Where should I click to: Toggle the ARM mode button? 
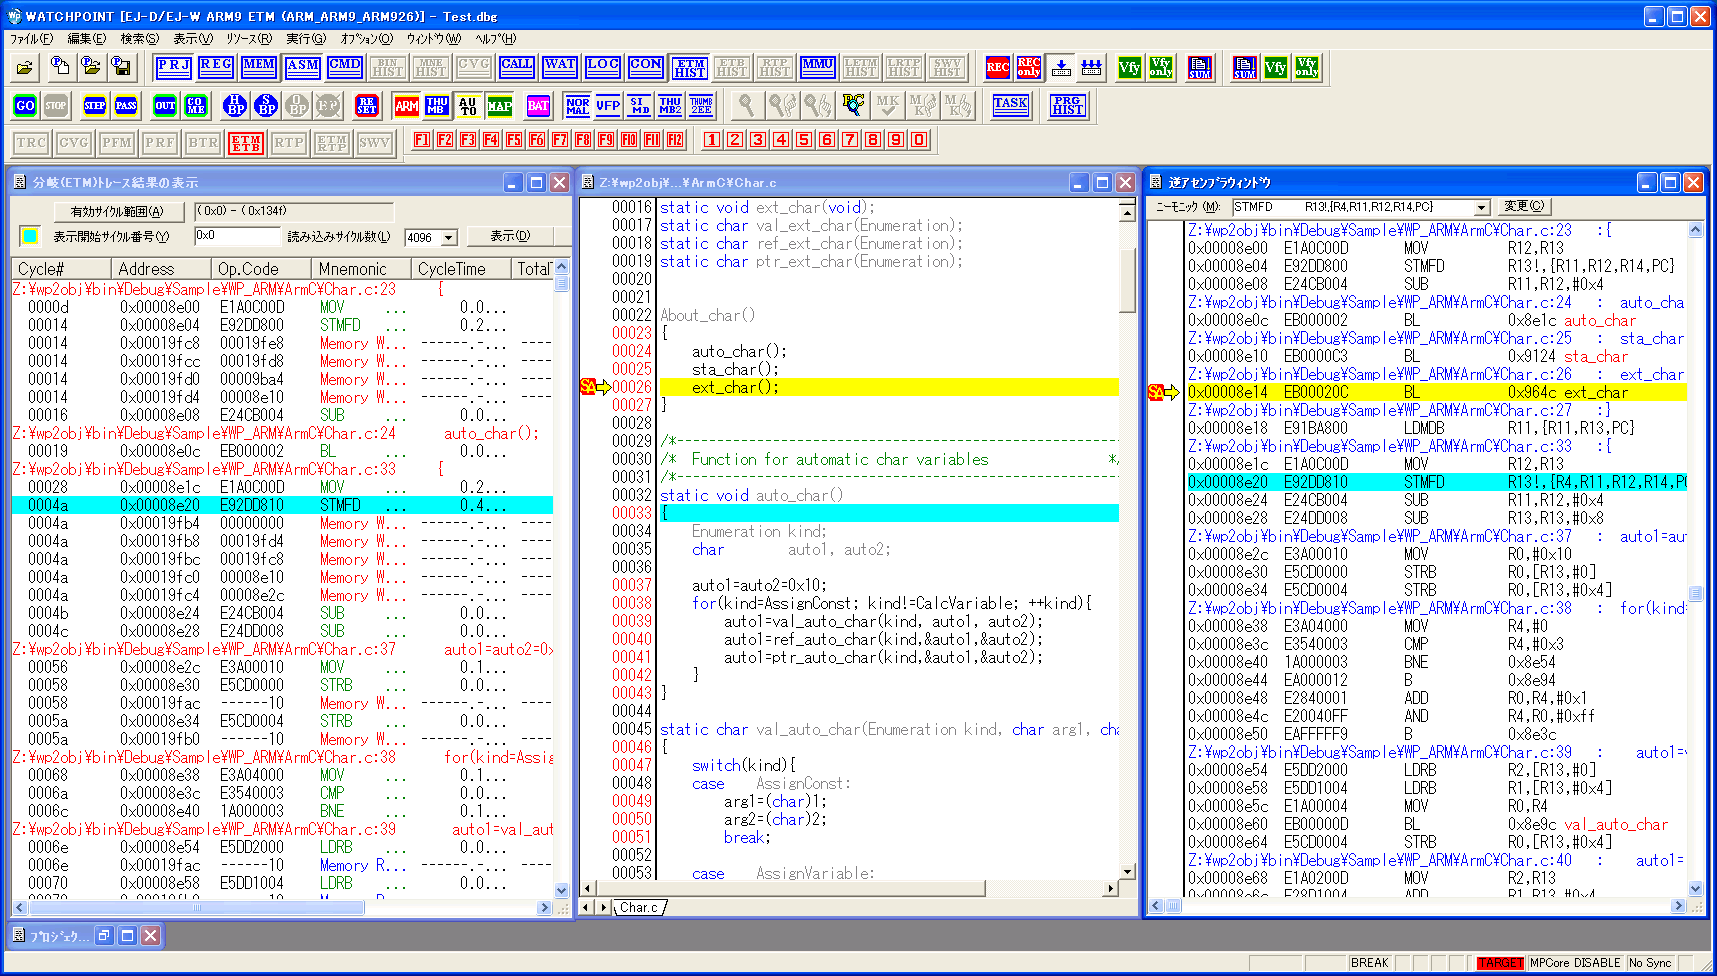[406, 105]
